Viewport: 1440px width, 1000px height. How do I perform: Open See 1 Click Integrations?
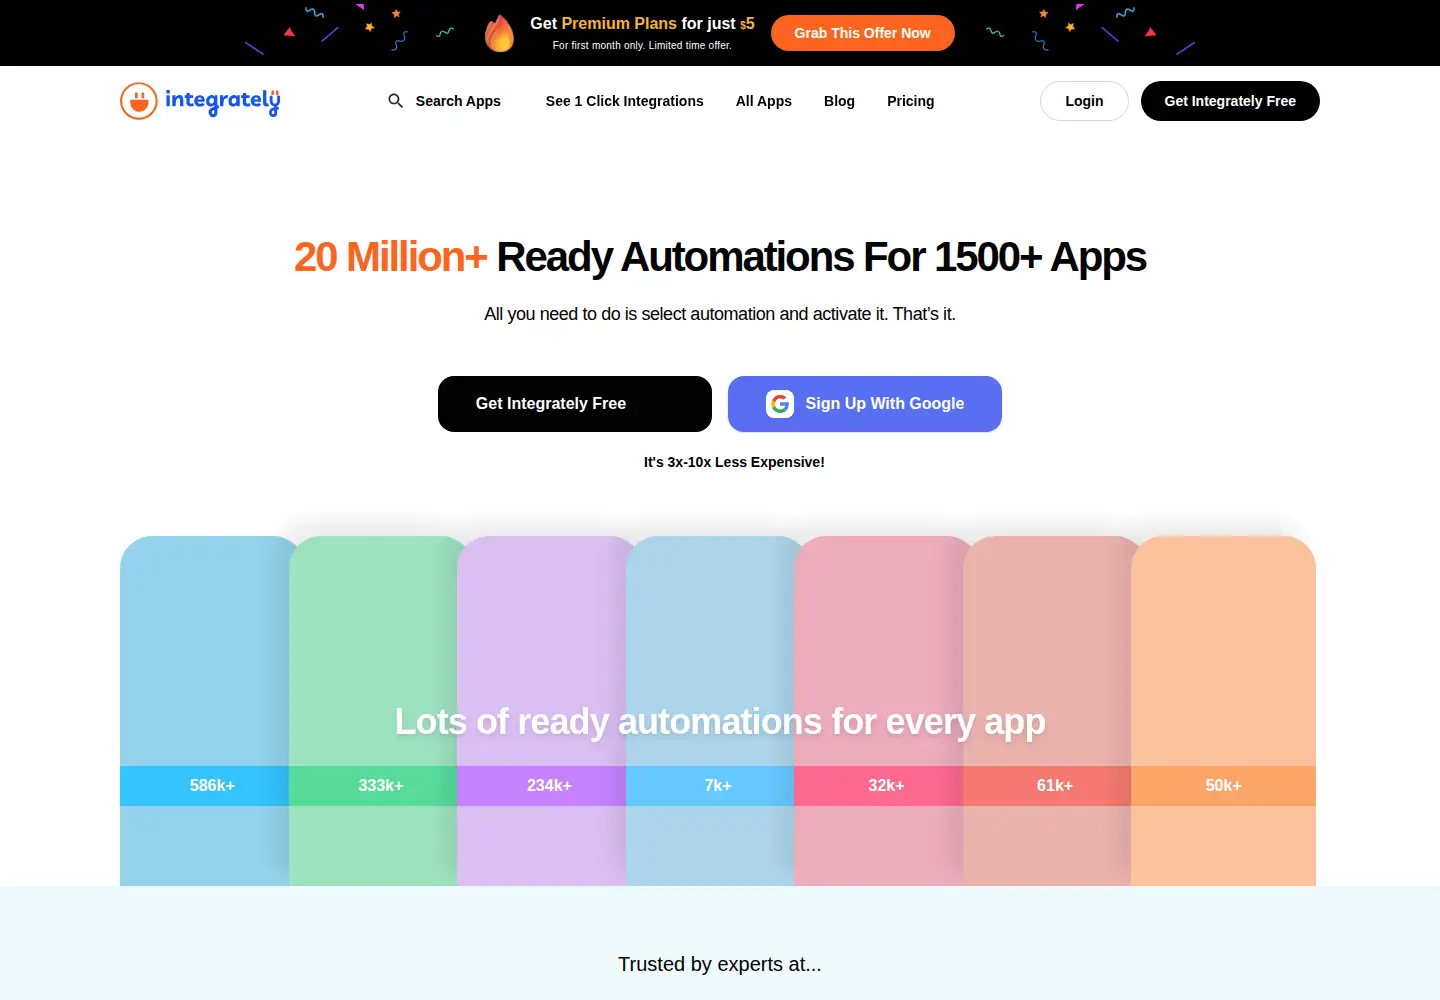tap(625, 101)
